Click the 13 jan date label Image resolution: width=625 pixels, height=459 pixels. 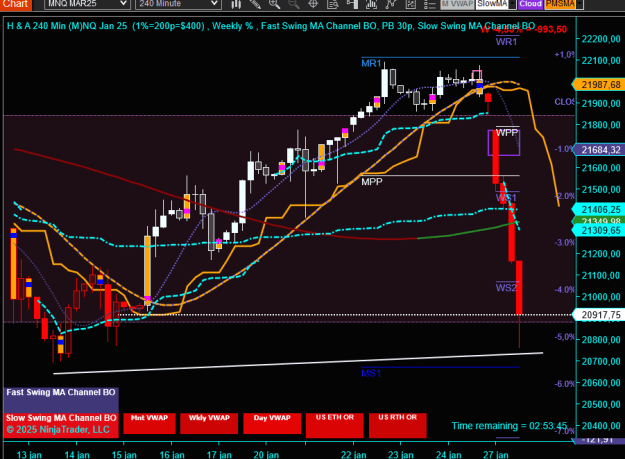pyautogui.click(x=29, y=455)
